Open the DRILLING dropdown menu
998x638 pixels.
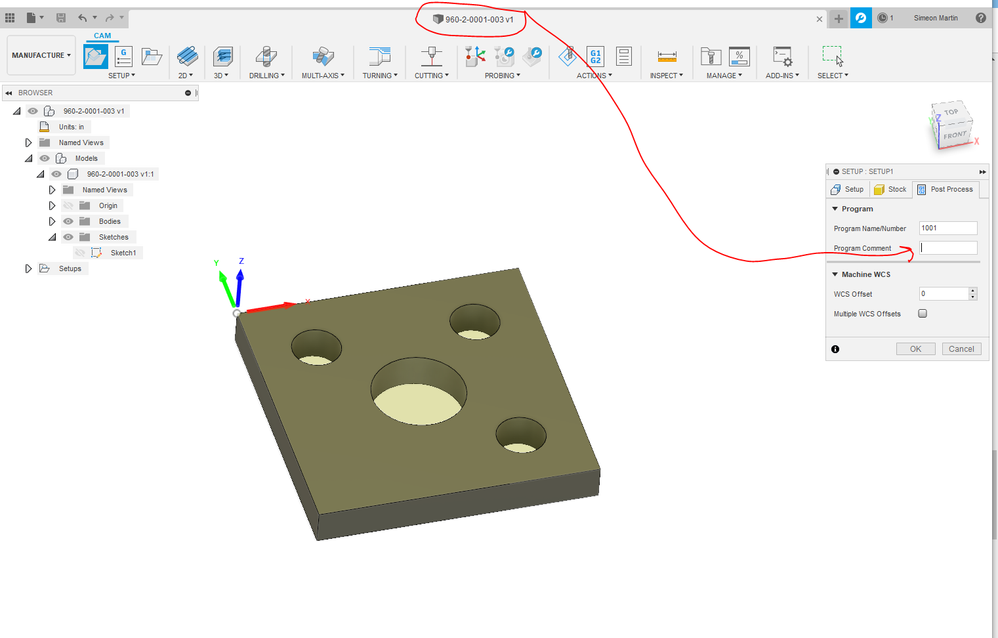click(x=266, y=75)
